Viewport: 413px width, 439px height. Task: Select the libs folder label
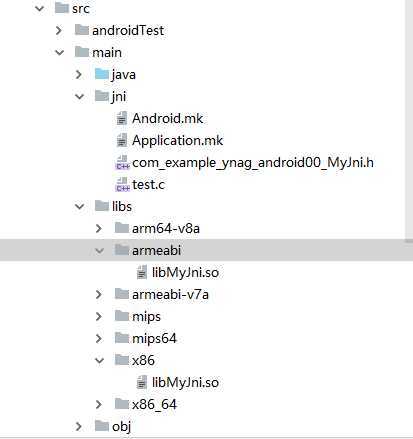point(122,206)
